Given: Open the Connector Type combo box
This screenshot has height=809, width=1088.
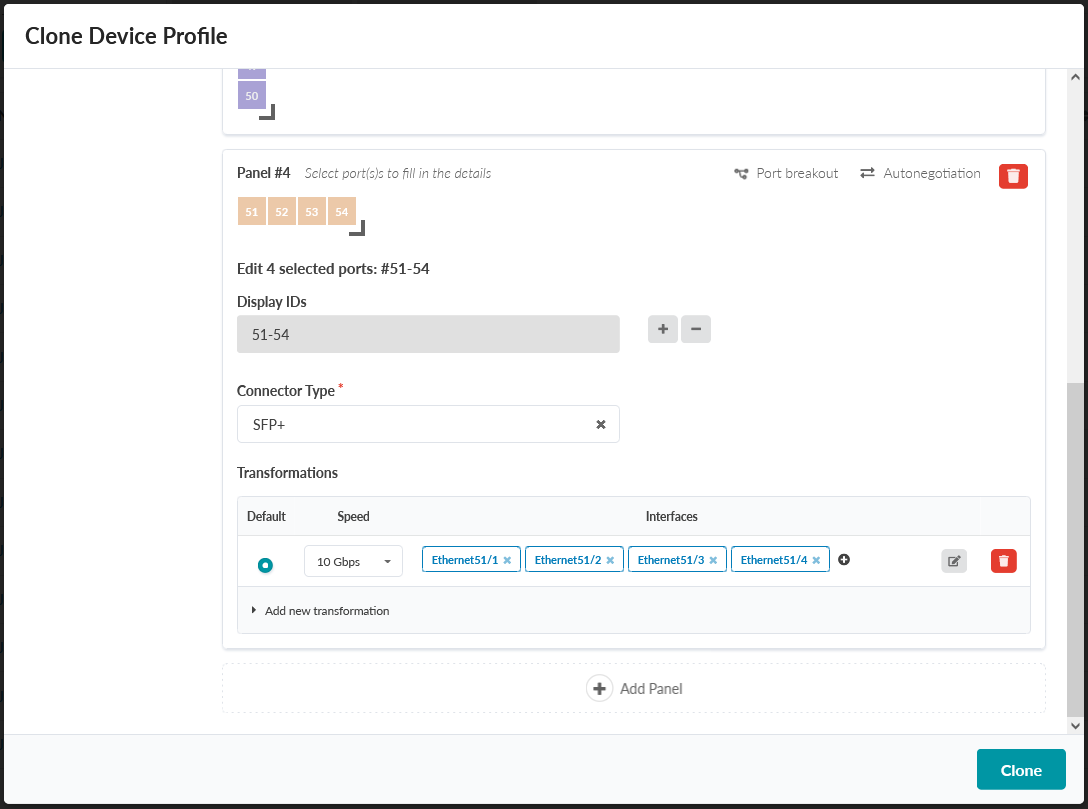Looking at the screenshot, I should (415, 424).
